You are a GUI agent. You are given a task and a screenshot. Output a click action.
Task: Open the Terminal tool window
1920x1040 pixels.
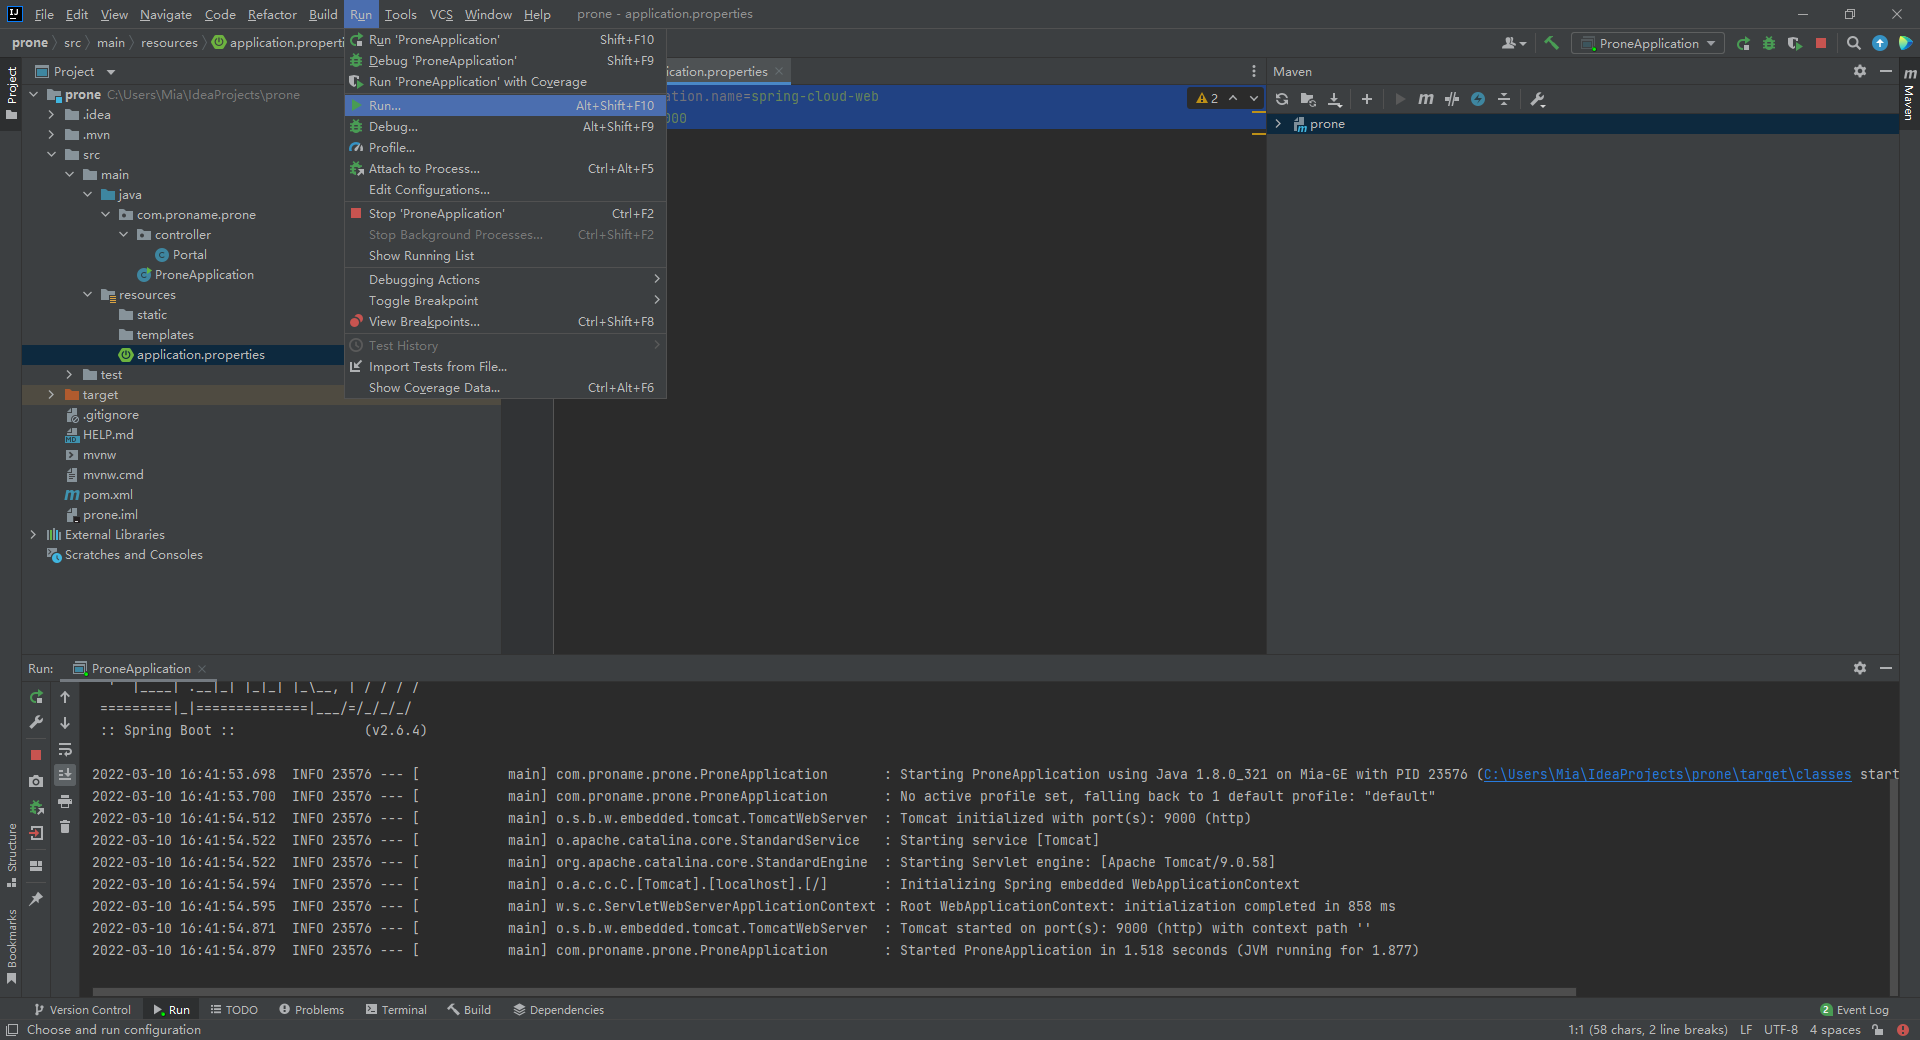point(396,1010)
